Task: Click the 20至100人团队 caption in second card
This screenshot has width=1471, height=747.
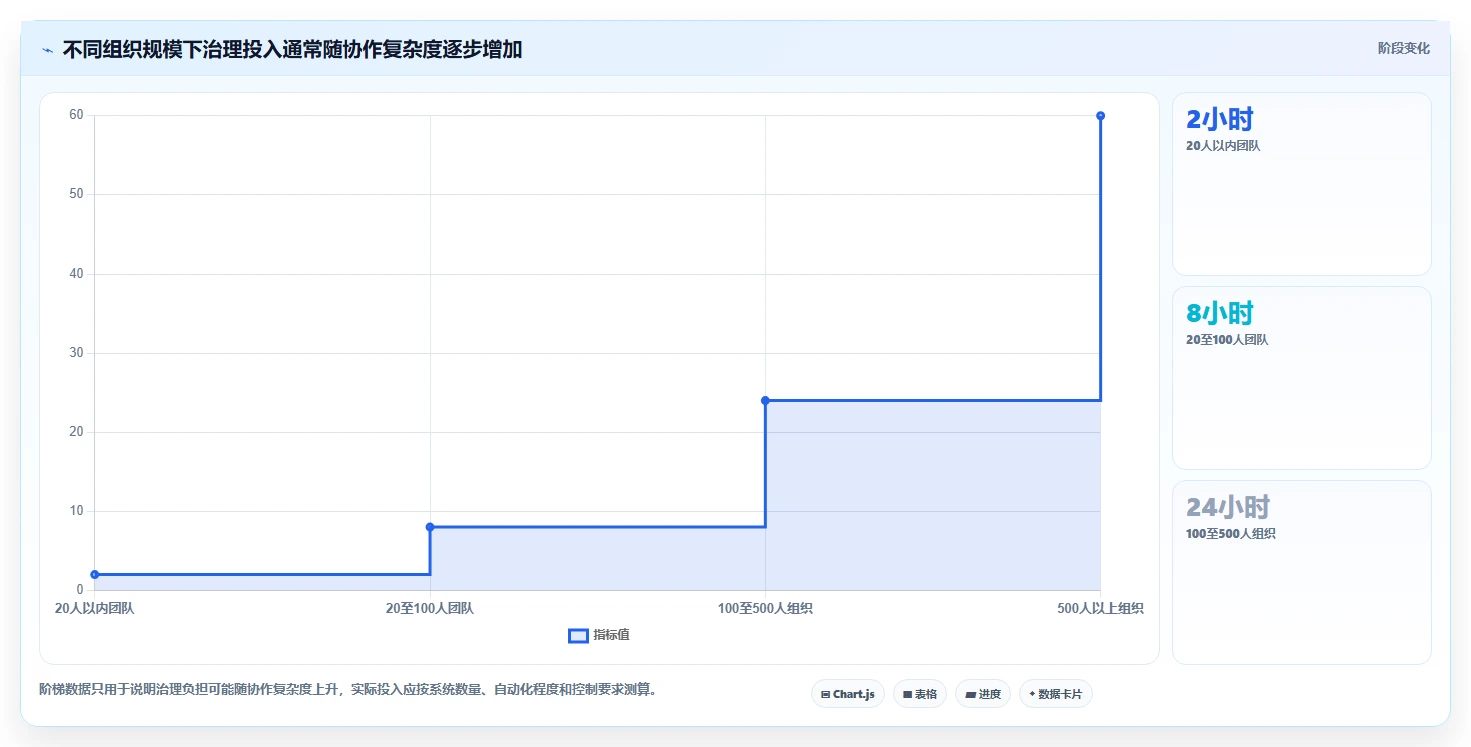Action: click(x=1227, y=340)
